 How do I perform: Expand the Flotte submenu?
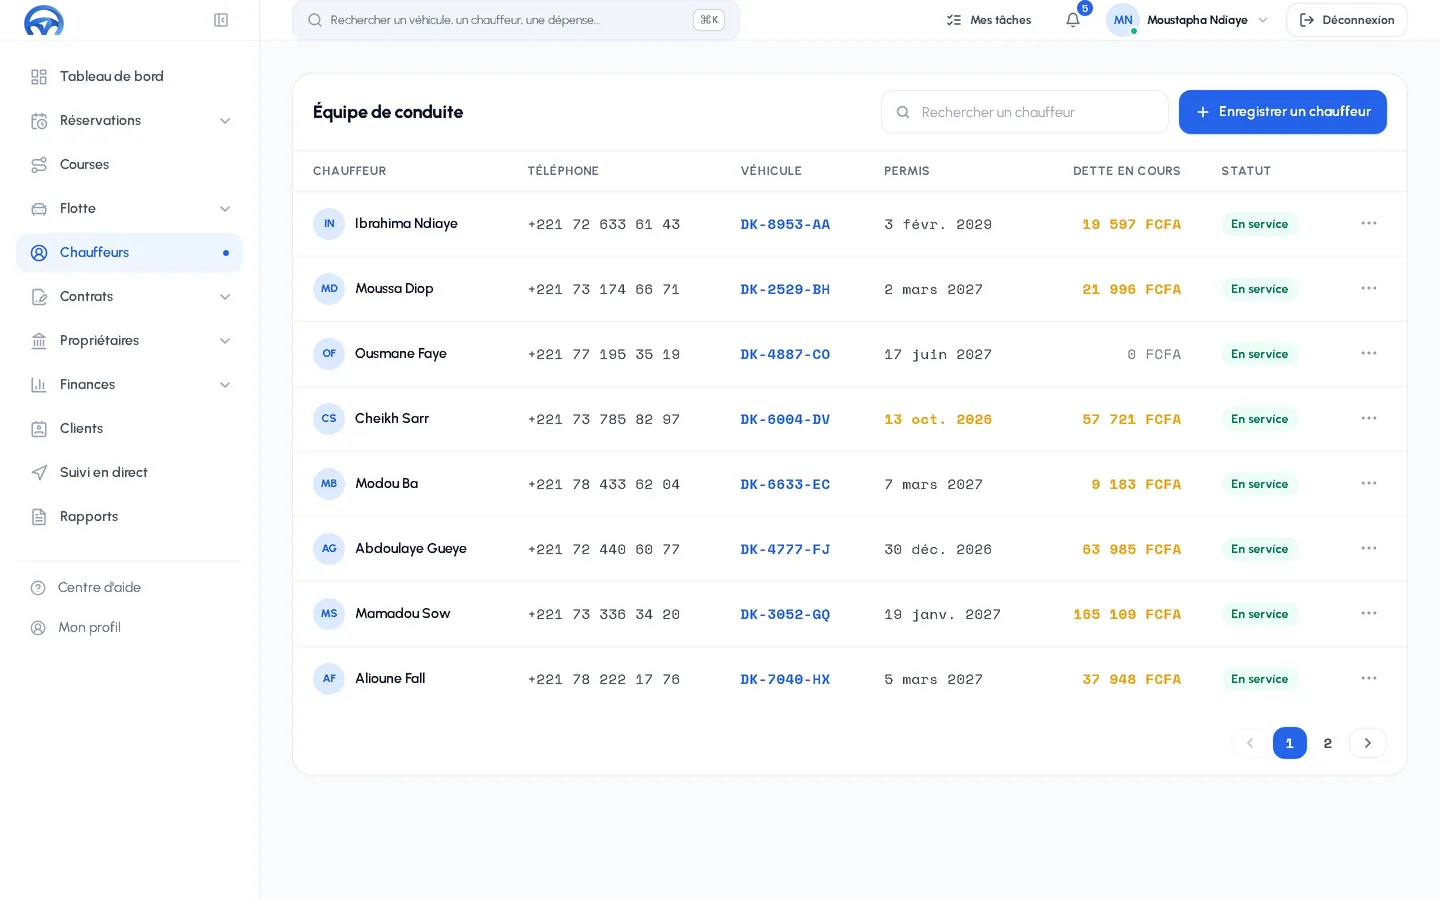(225, 209)
